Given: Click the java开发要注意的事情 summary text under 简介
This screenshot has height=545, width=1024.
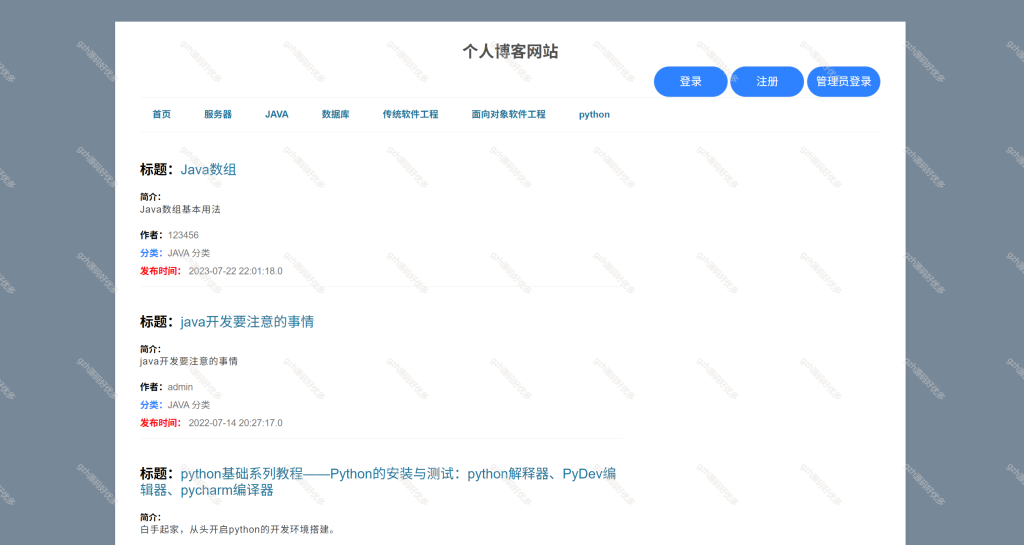Looking at the screenshot, I should (x=189, y=361).
